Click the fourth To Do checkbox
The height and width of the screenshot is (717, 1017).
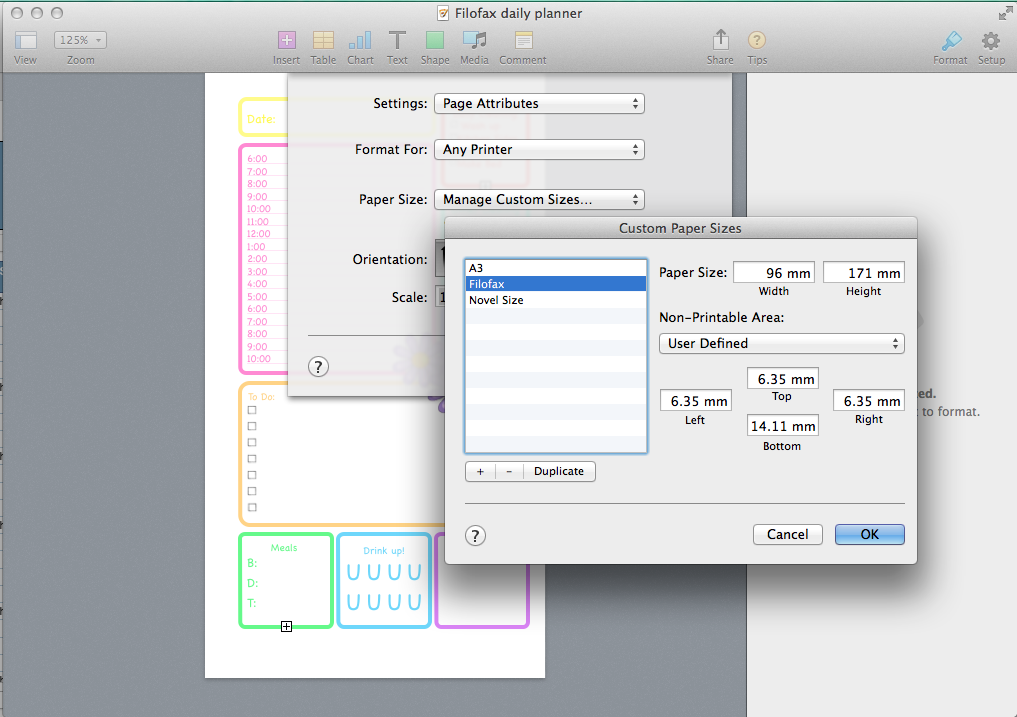click(252, 459)
